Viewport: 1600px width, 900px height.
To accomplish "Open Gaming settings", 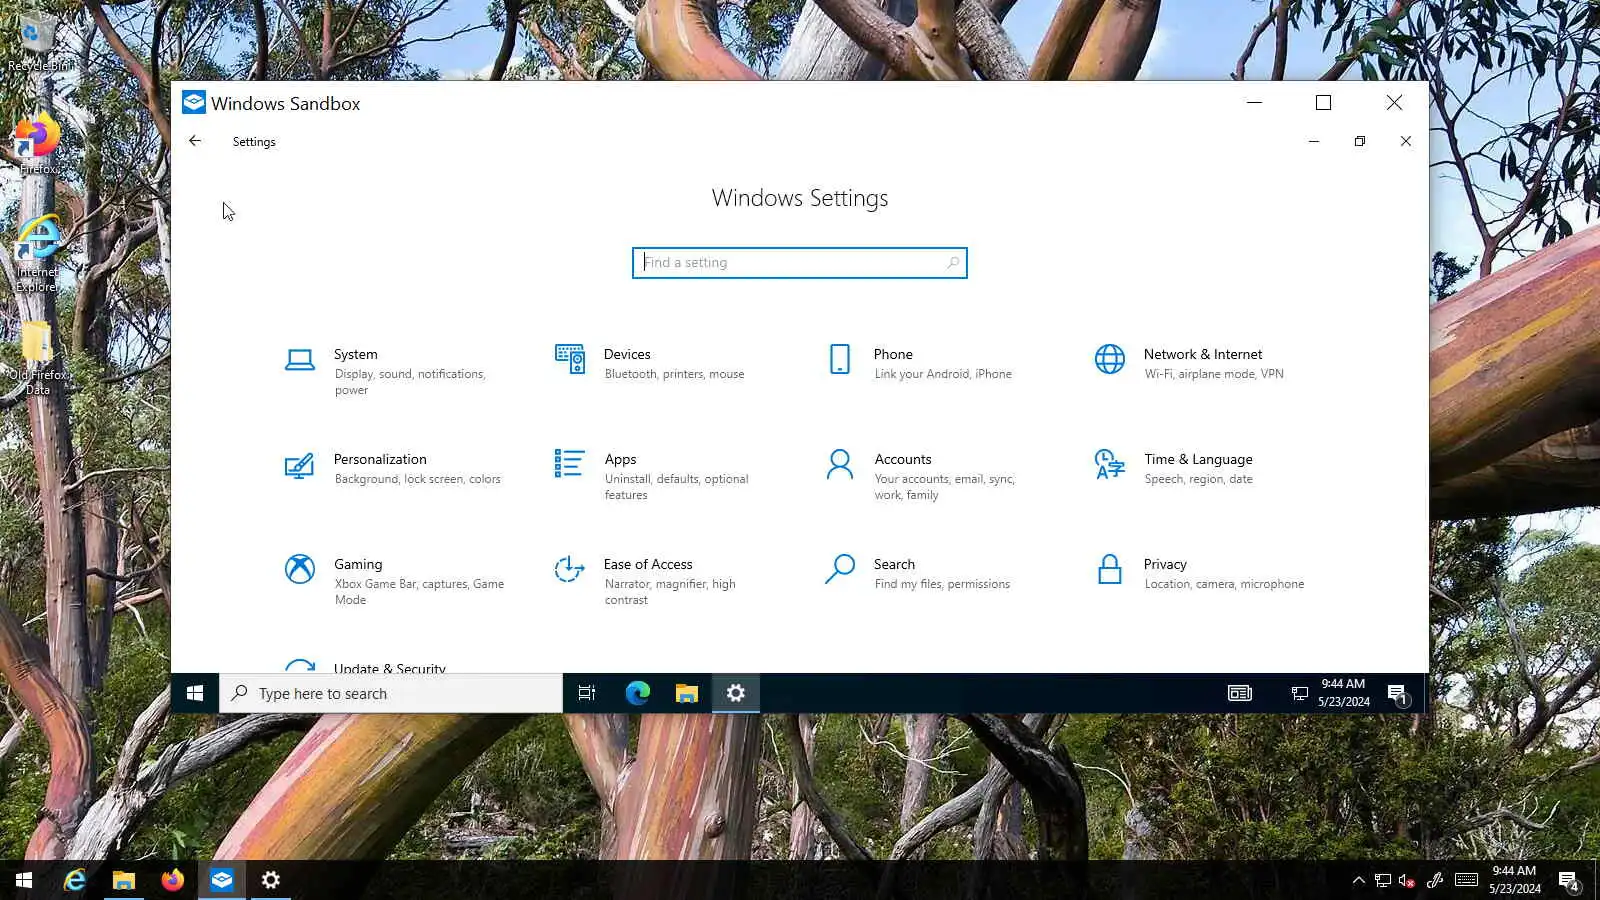I will click(x=395, y=581).
